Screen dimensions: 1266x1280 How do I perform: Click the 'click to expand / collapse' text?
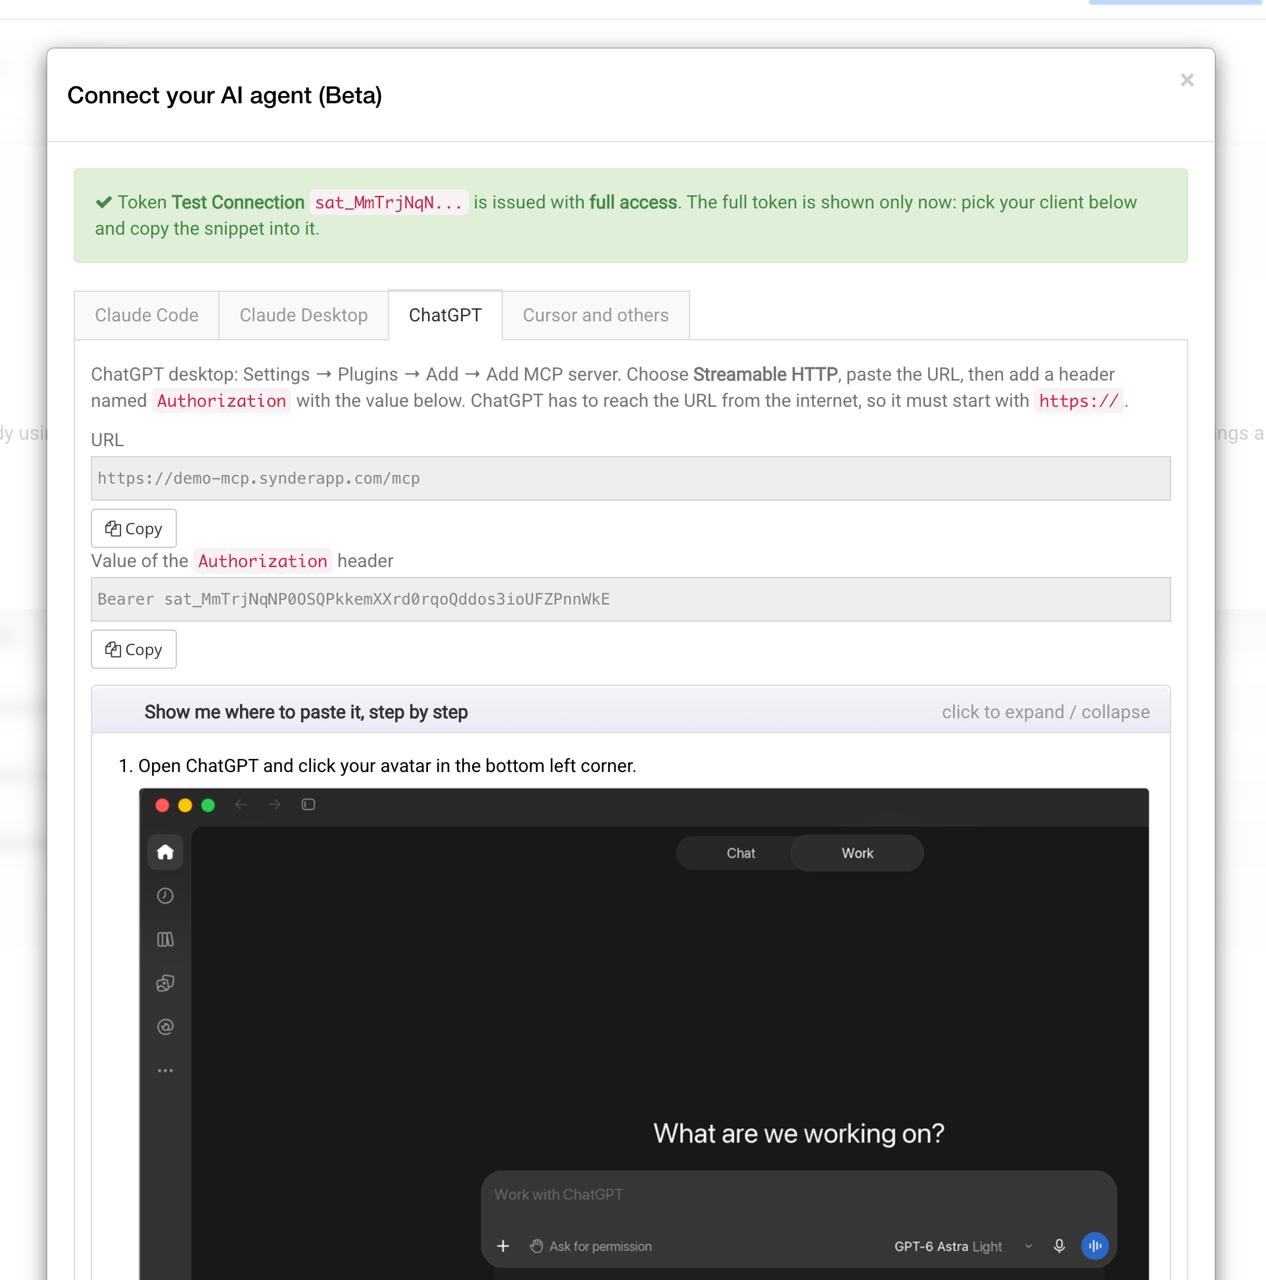pyautogui.click(x=1045, y=712)
